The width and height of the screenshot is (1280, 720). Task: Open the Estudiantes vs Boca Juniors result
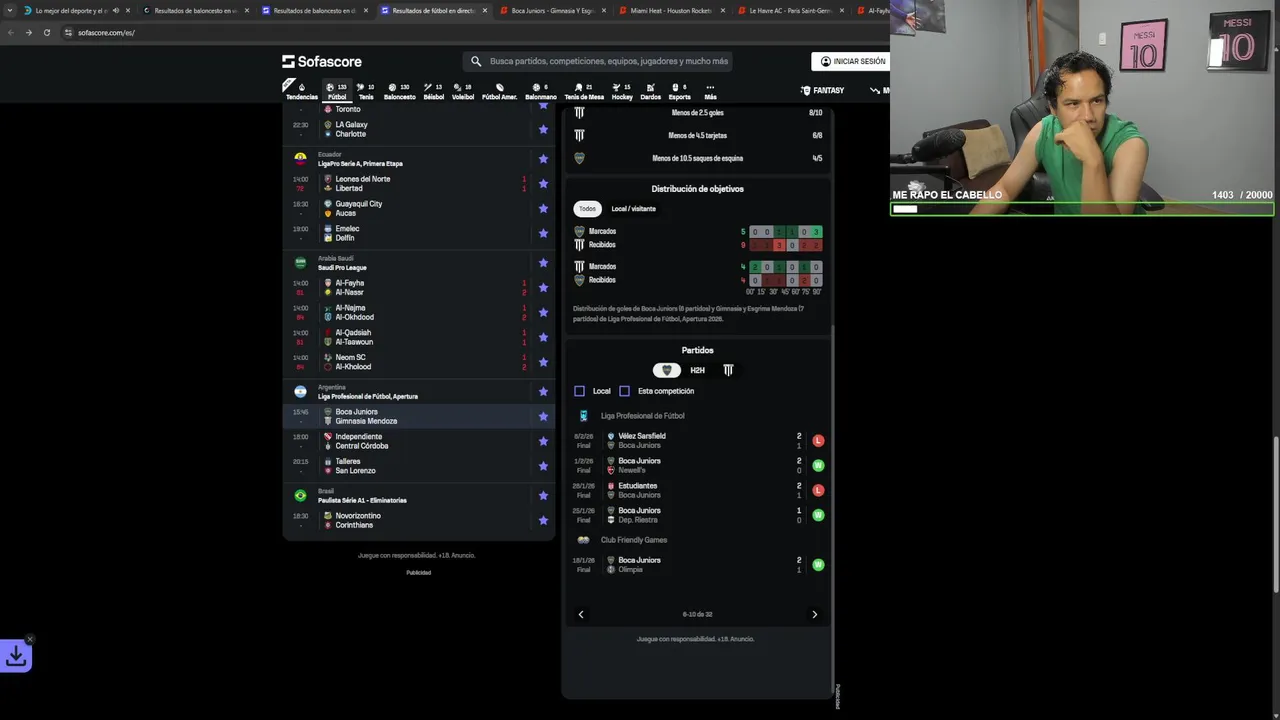click(698, 490)
